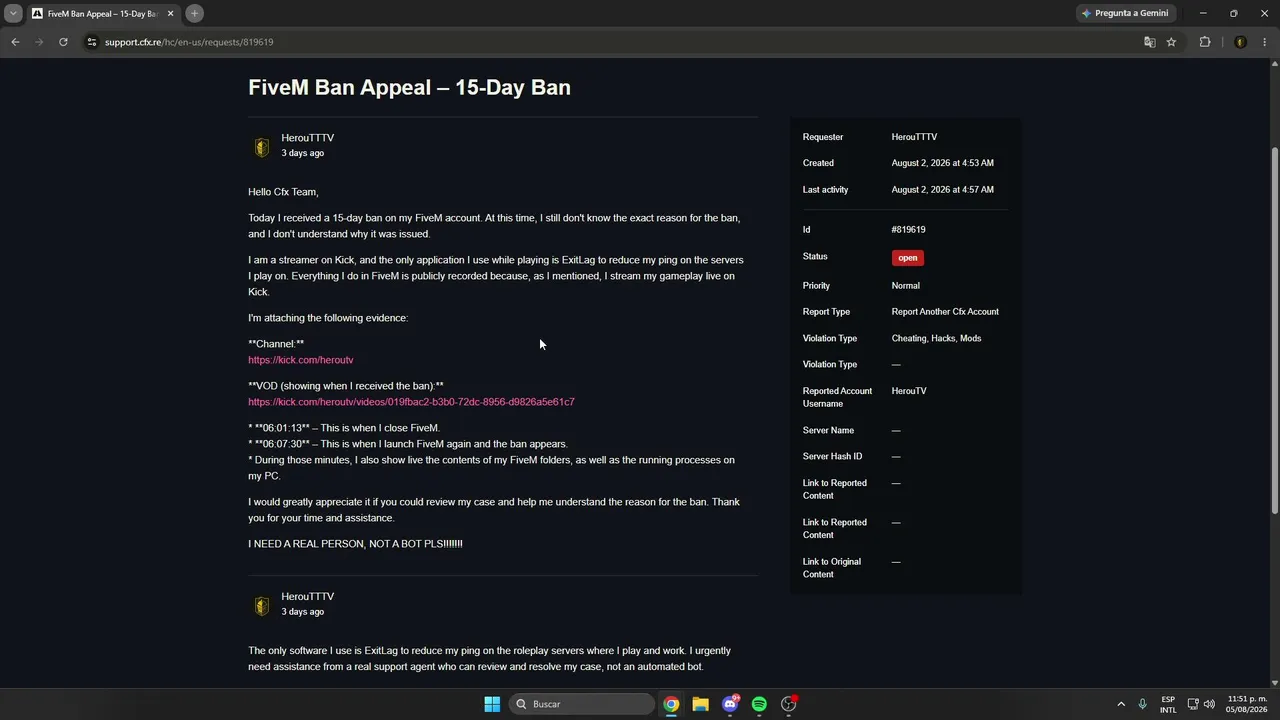The image size is (1280, 720).
Task: Open the Kick VOD video link
Action: coord(411,402)
